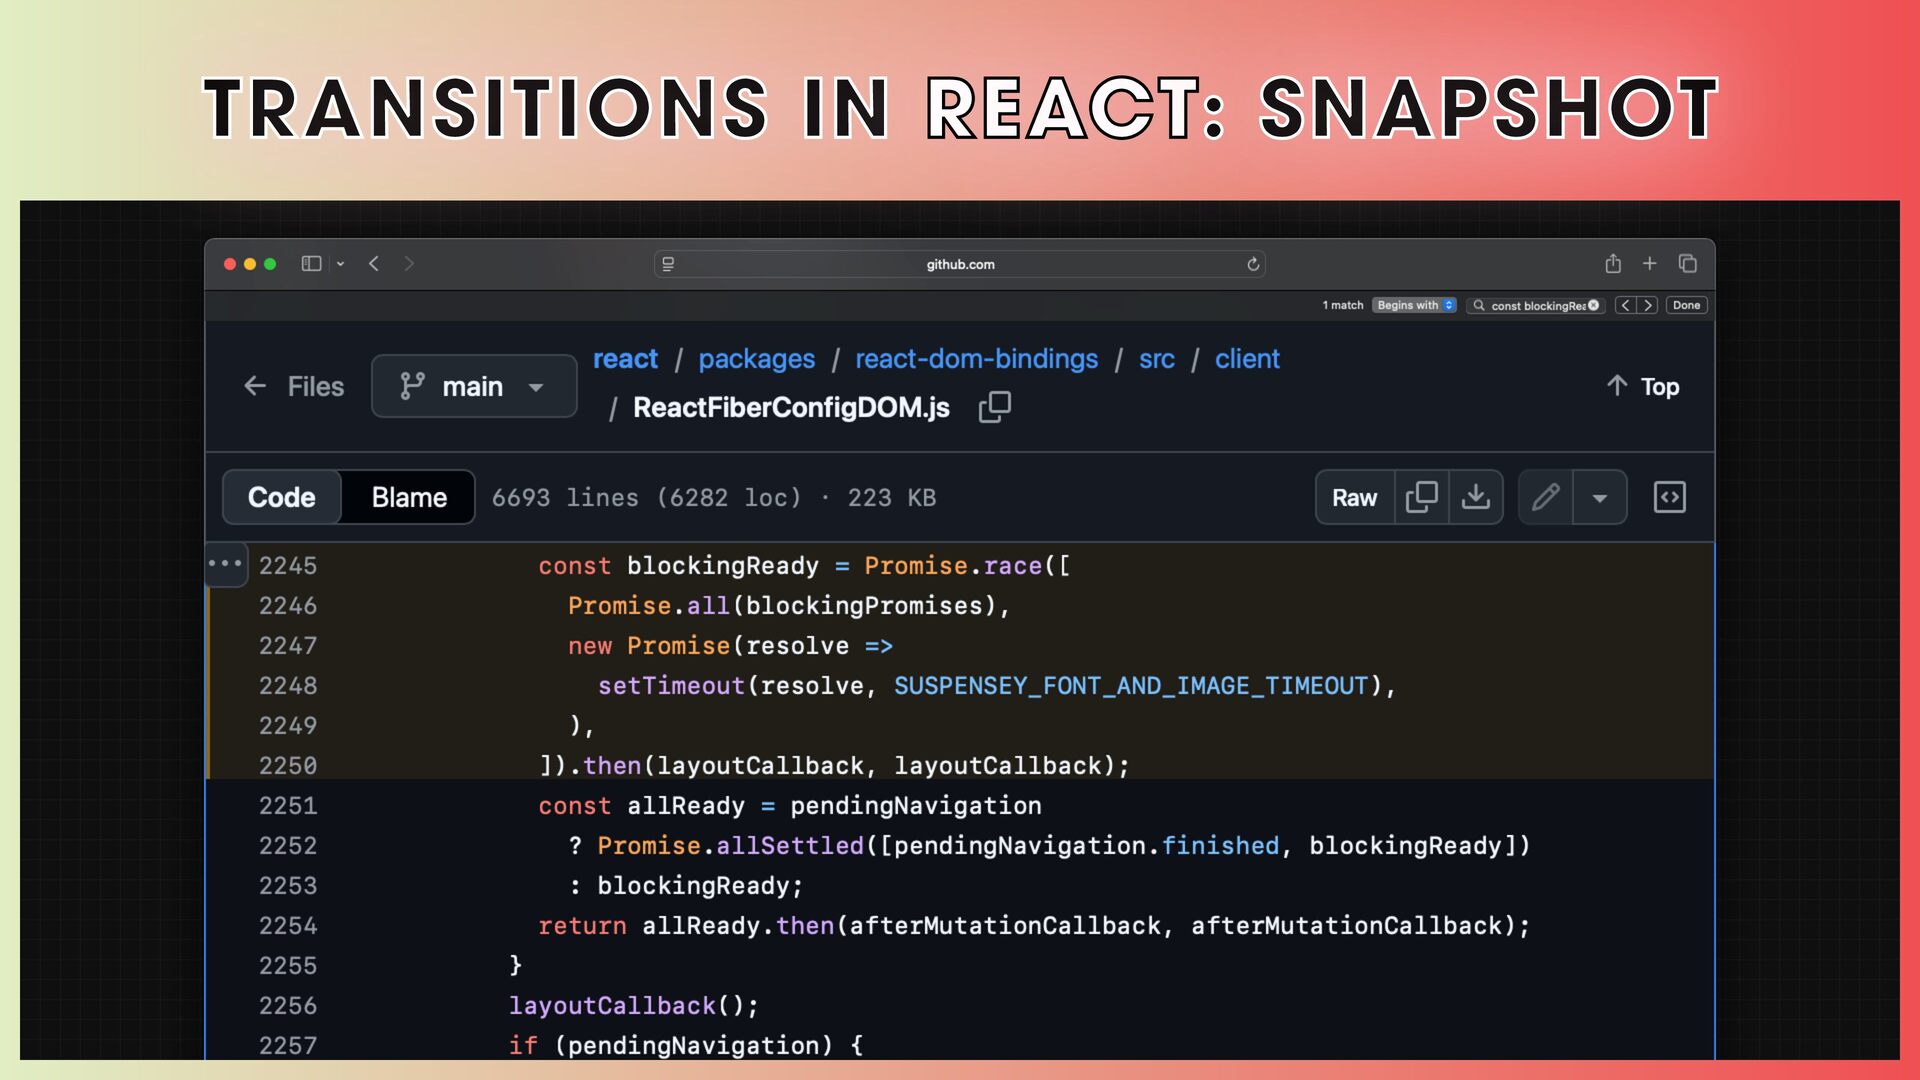Expand more edit options dropdown arrow

[x=1599, y=497]
